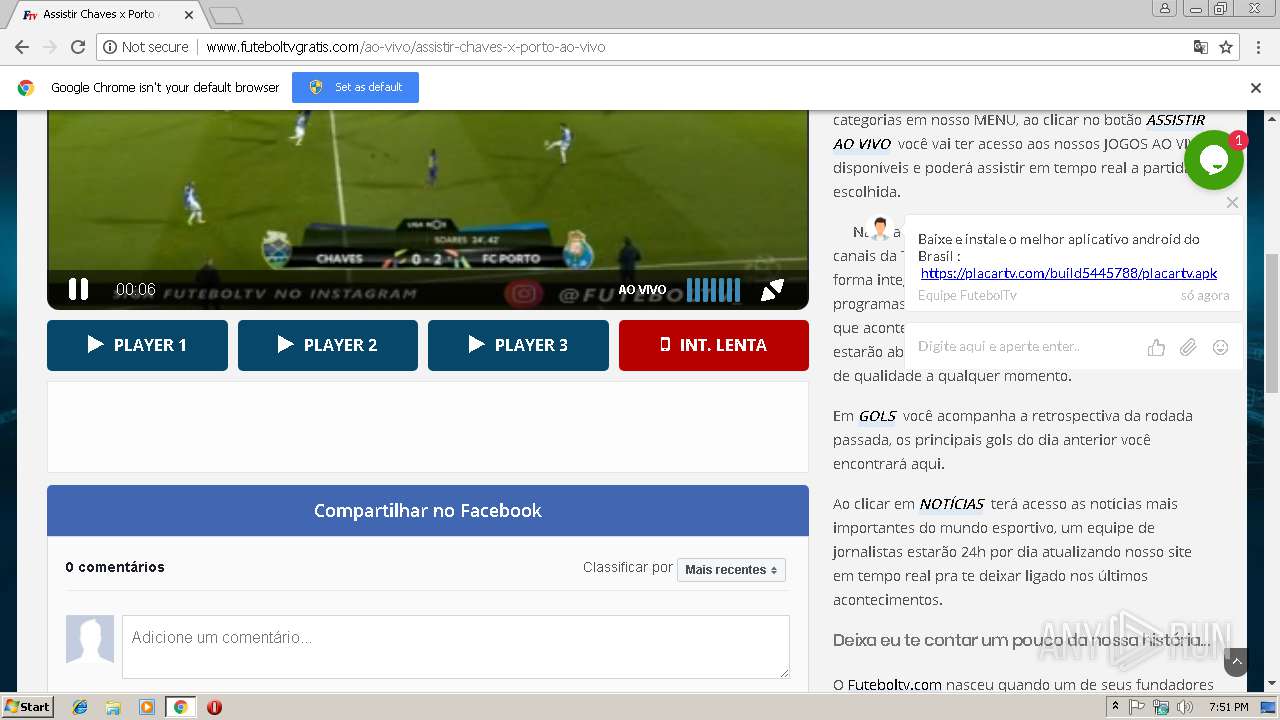The width and height of the screenshot is (1280, 720).
Task: Click the red Opera taskbar icon
Action: click(214, 707)
